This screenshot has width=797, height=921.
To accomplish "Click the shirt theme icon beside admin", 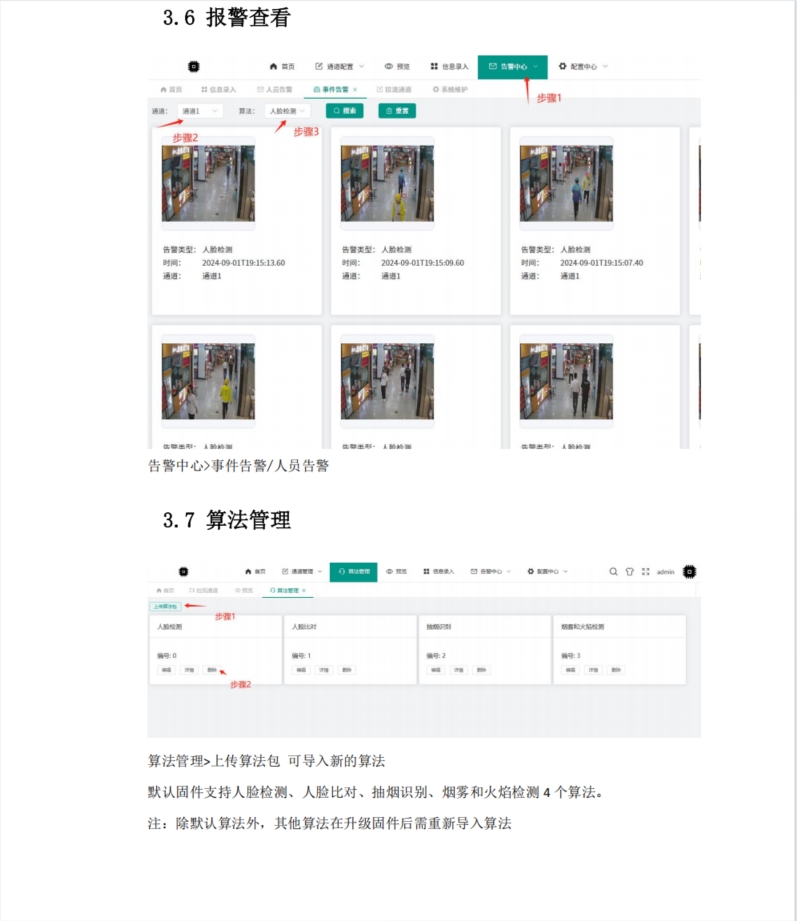I will [x=629, y=572].
